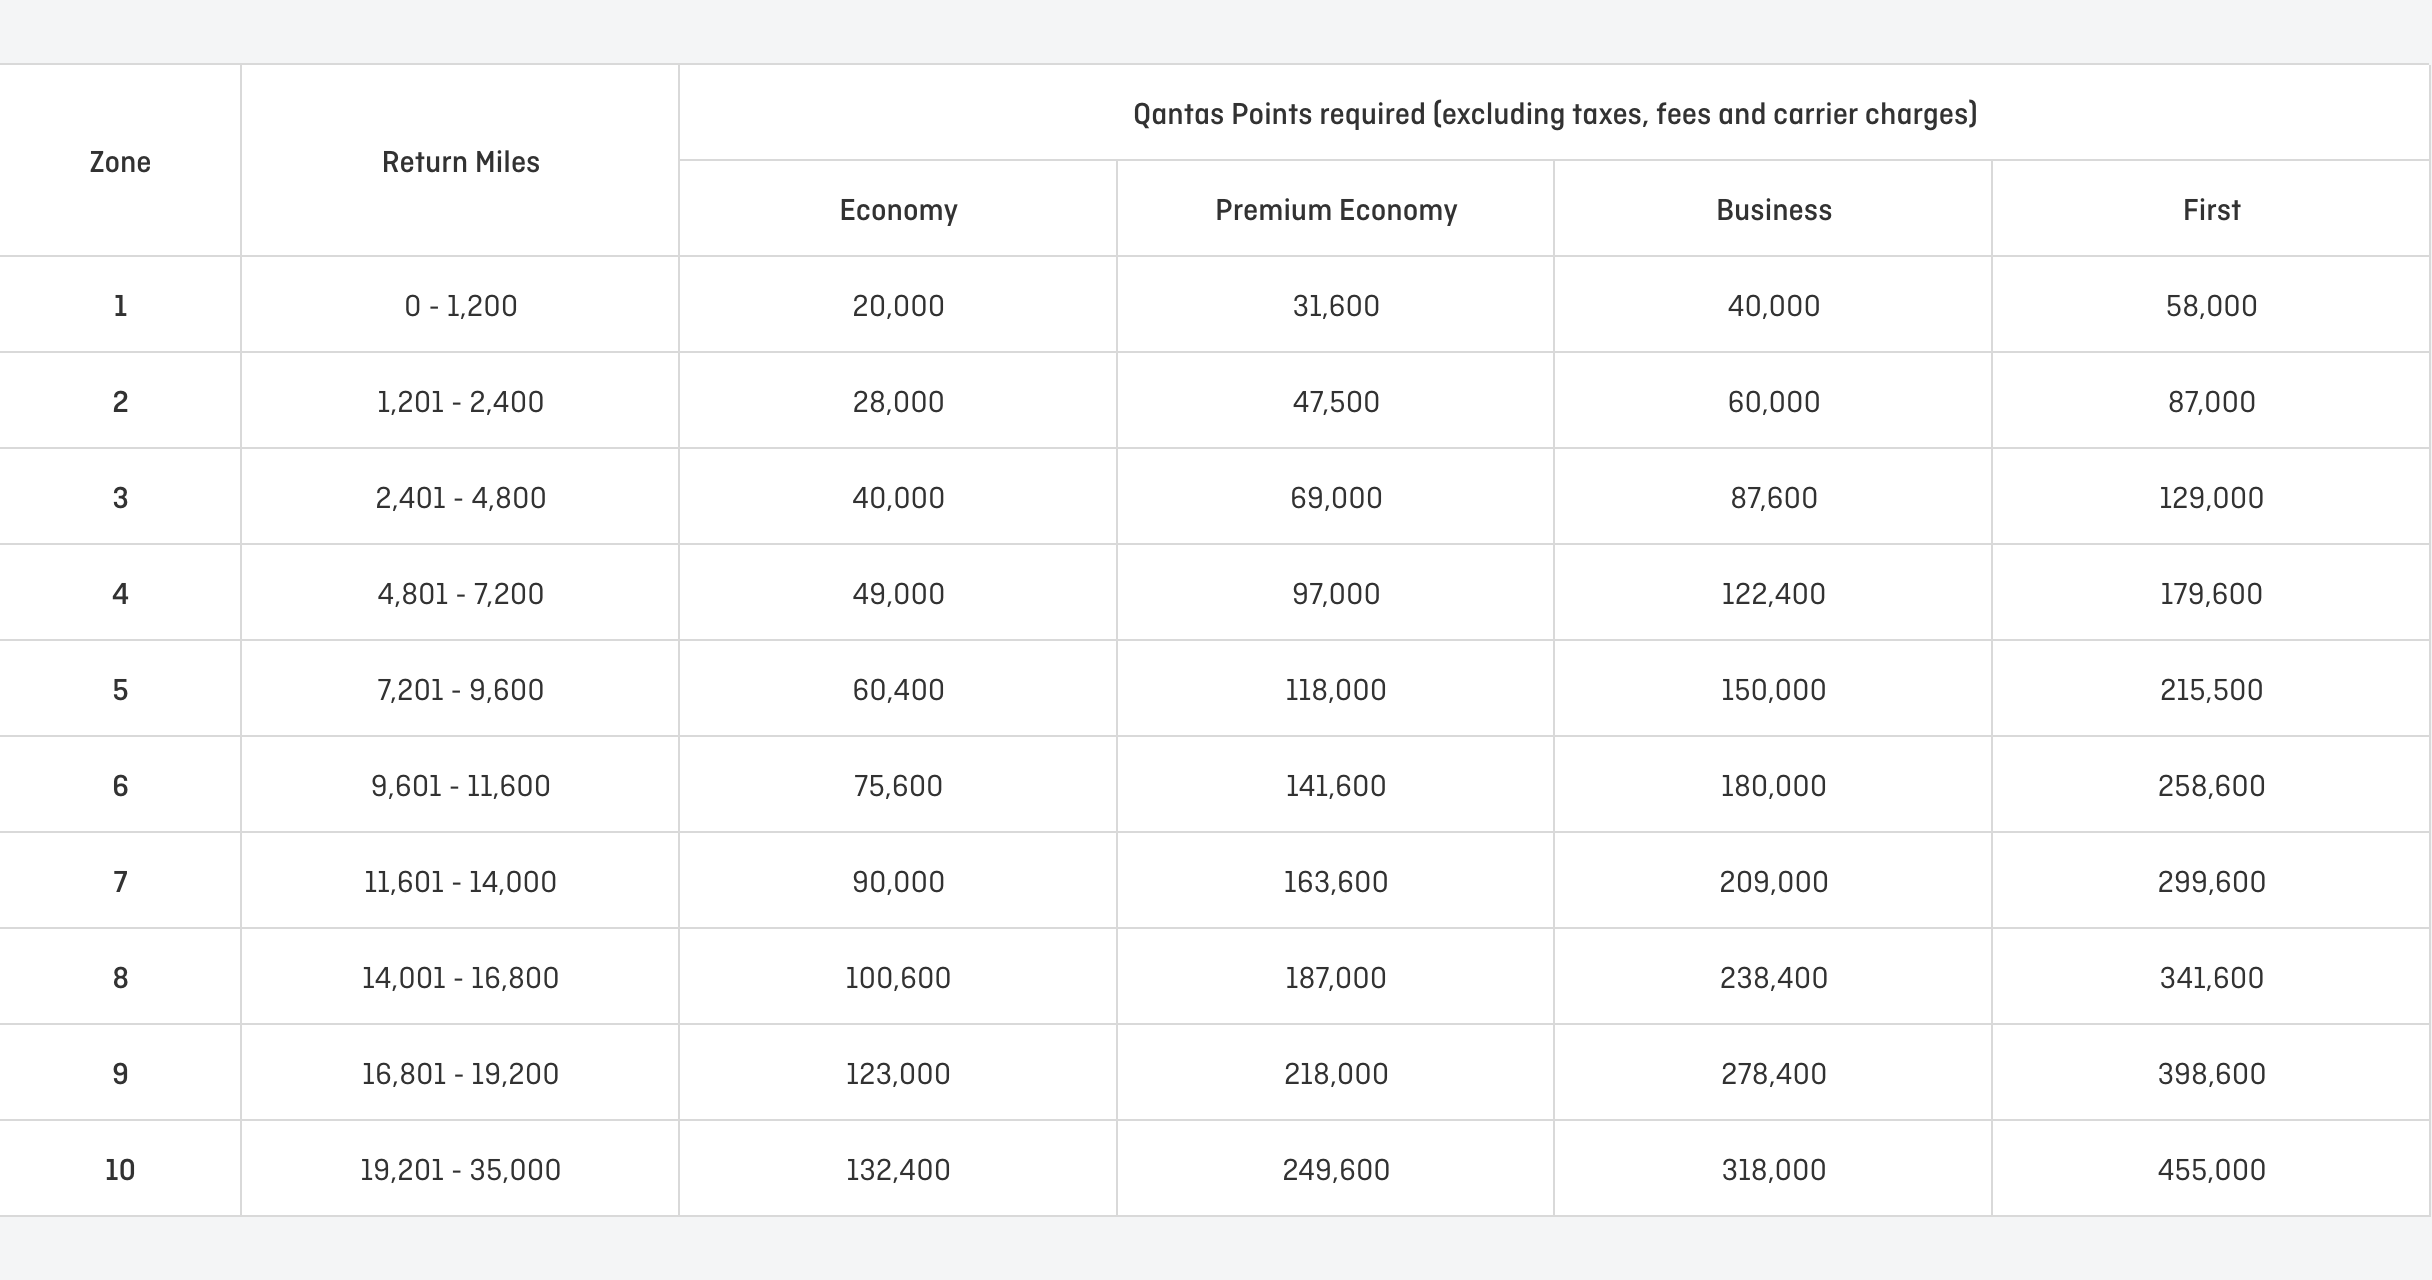The width and height of the screenshot is (2432, 1280).
Task: Select the 47,500 Premium Economy cell
Action: 1335,401
